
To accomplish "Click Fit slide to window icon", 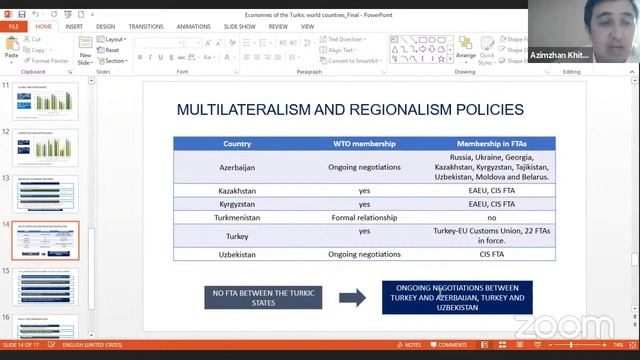I will click(632, 345).
